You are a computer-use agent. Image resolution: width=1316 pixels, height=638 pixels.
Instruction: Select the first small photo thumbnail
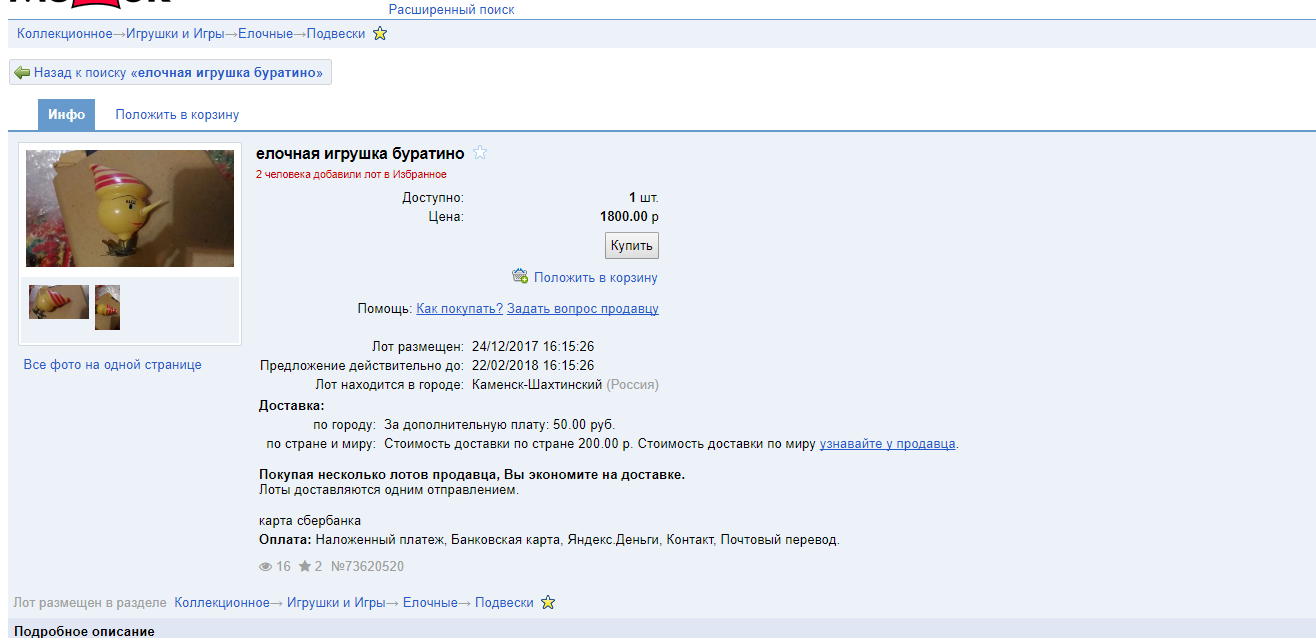(x=59, y=302)
